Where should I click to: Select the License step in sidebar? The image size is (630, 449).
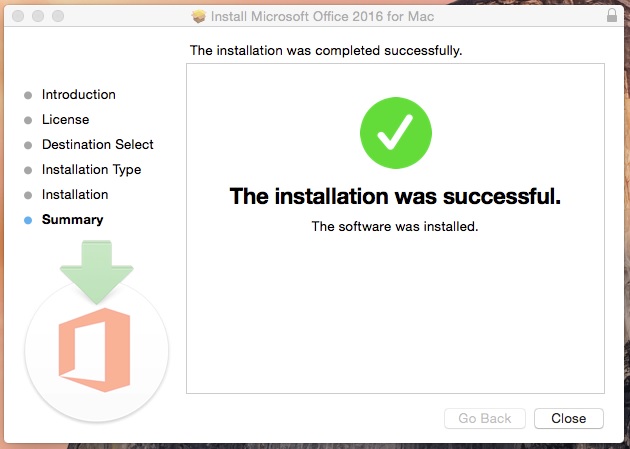click(65, 120)
